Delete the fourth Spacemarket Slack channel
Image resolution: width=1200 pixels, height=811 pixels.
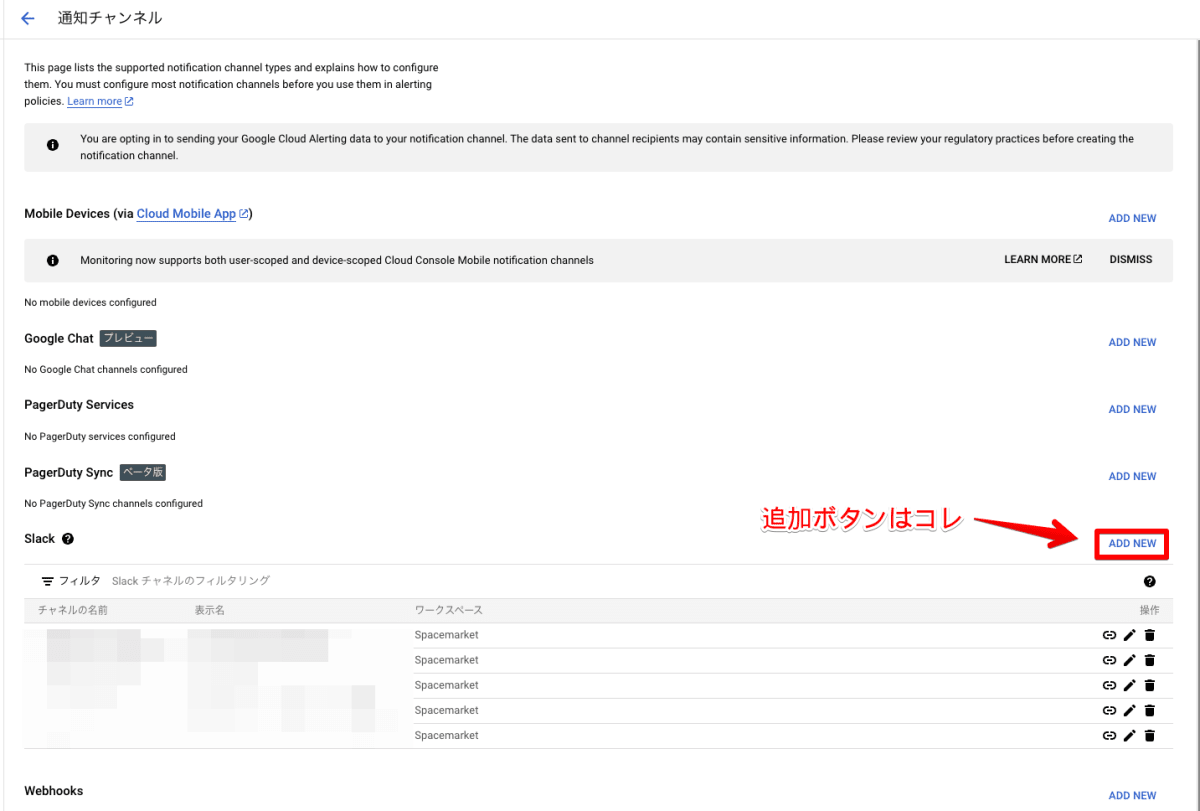point(1149,710)
